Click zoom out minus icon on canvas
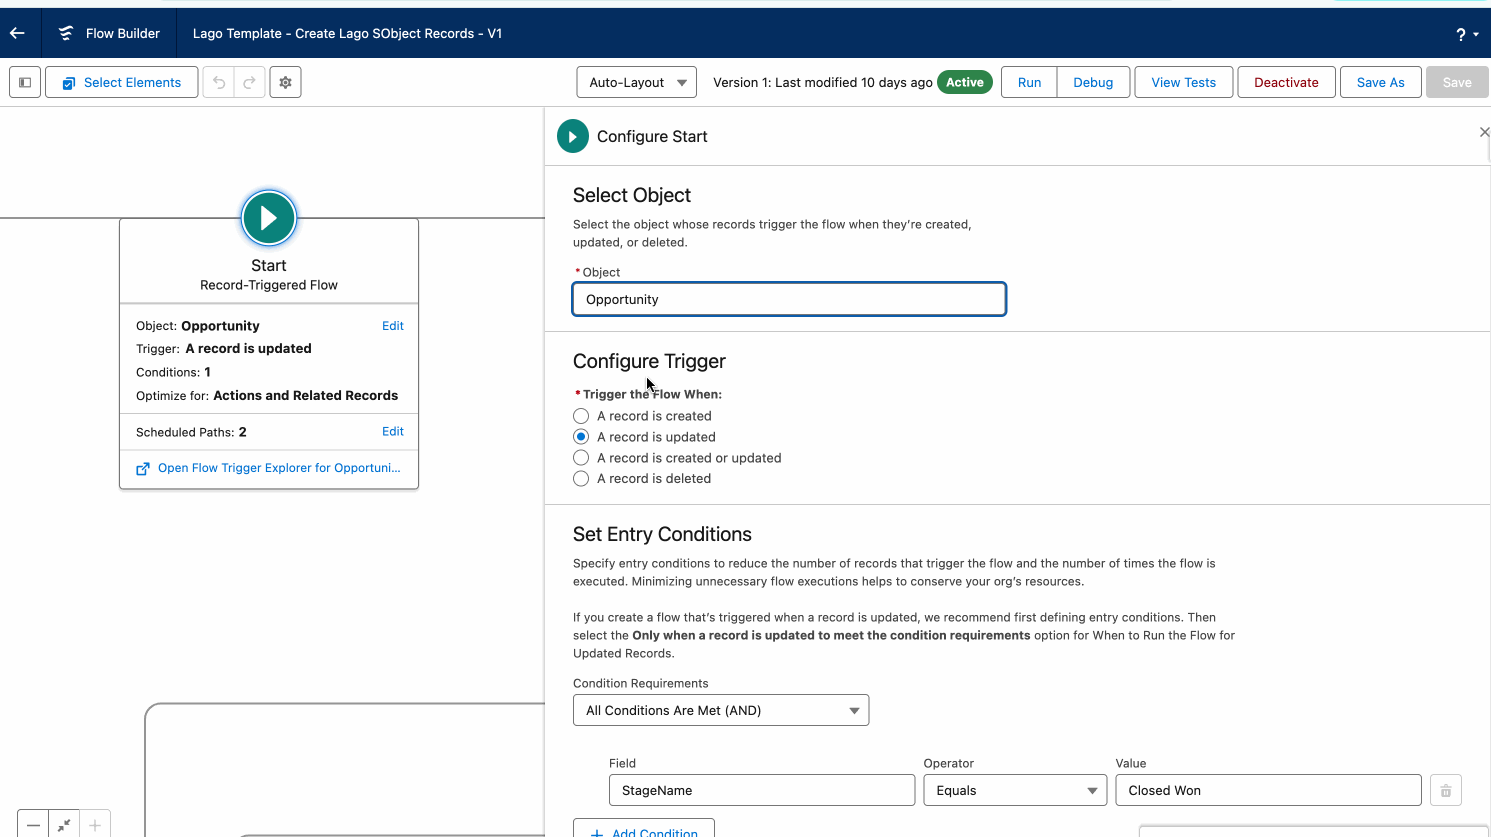Screen dimensions: 1491x837 tap(33, 825)
